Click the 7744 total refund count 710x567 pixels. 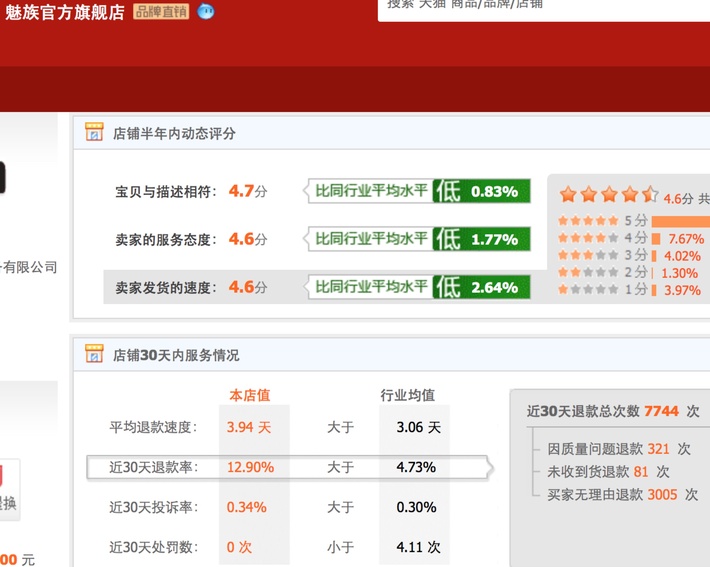[661, 411]
